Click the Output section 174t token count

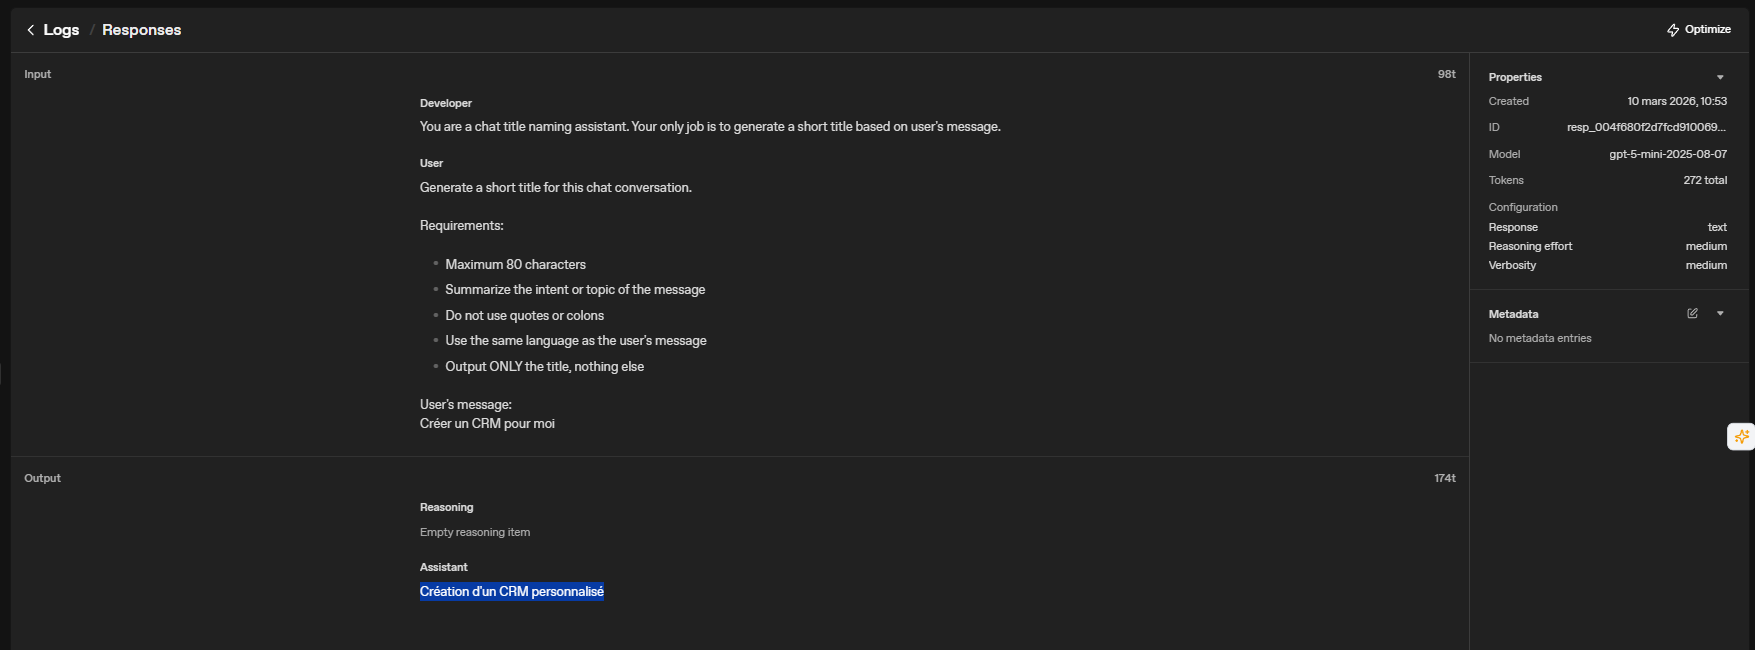(x=1444, y=479)
